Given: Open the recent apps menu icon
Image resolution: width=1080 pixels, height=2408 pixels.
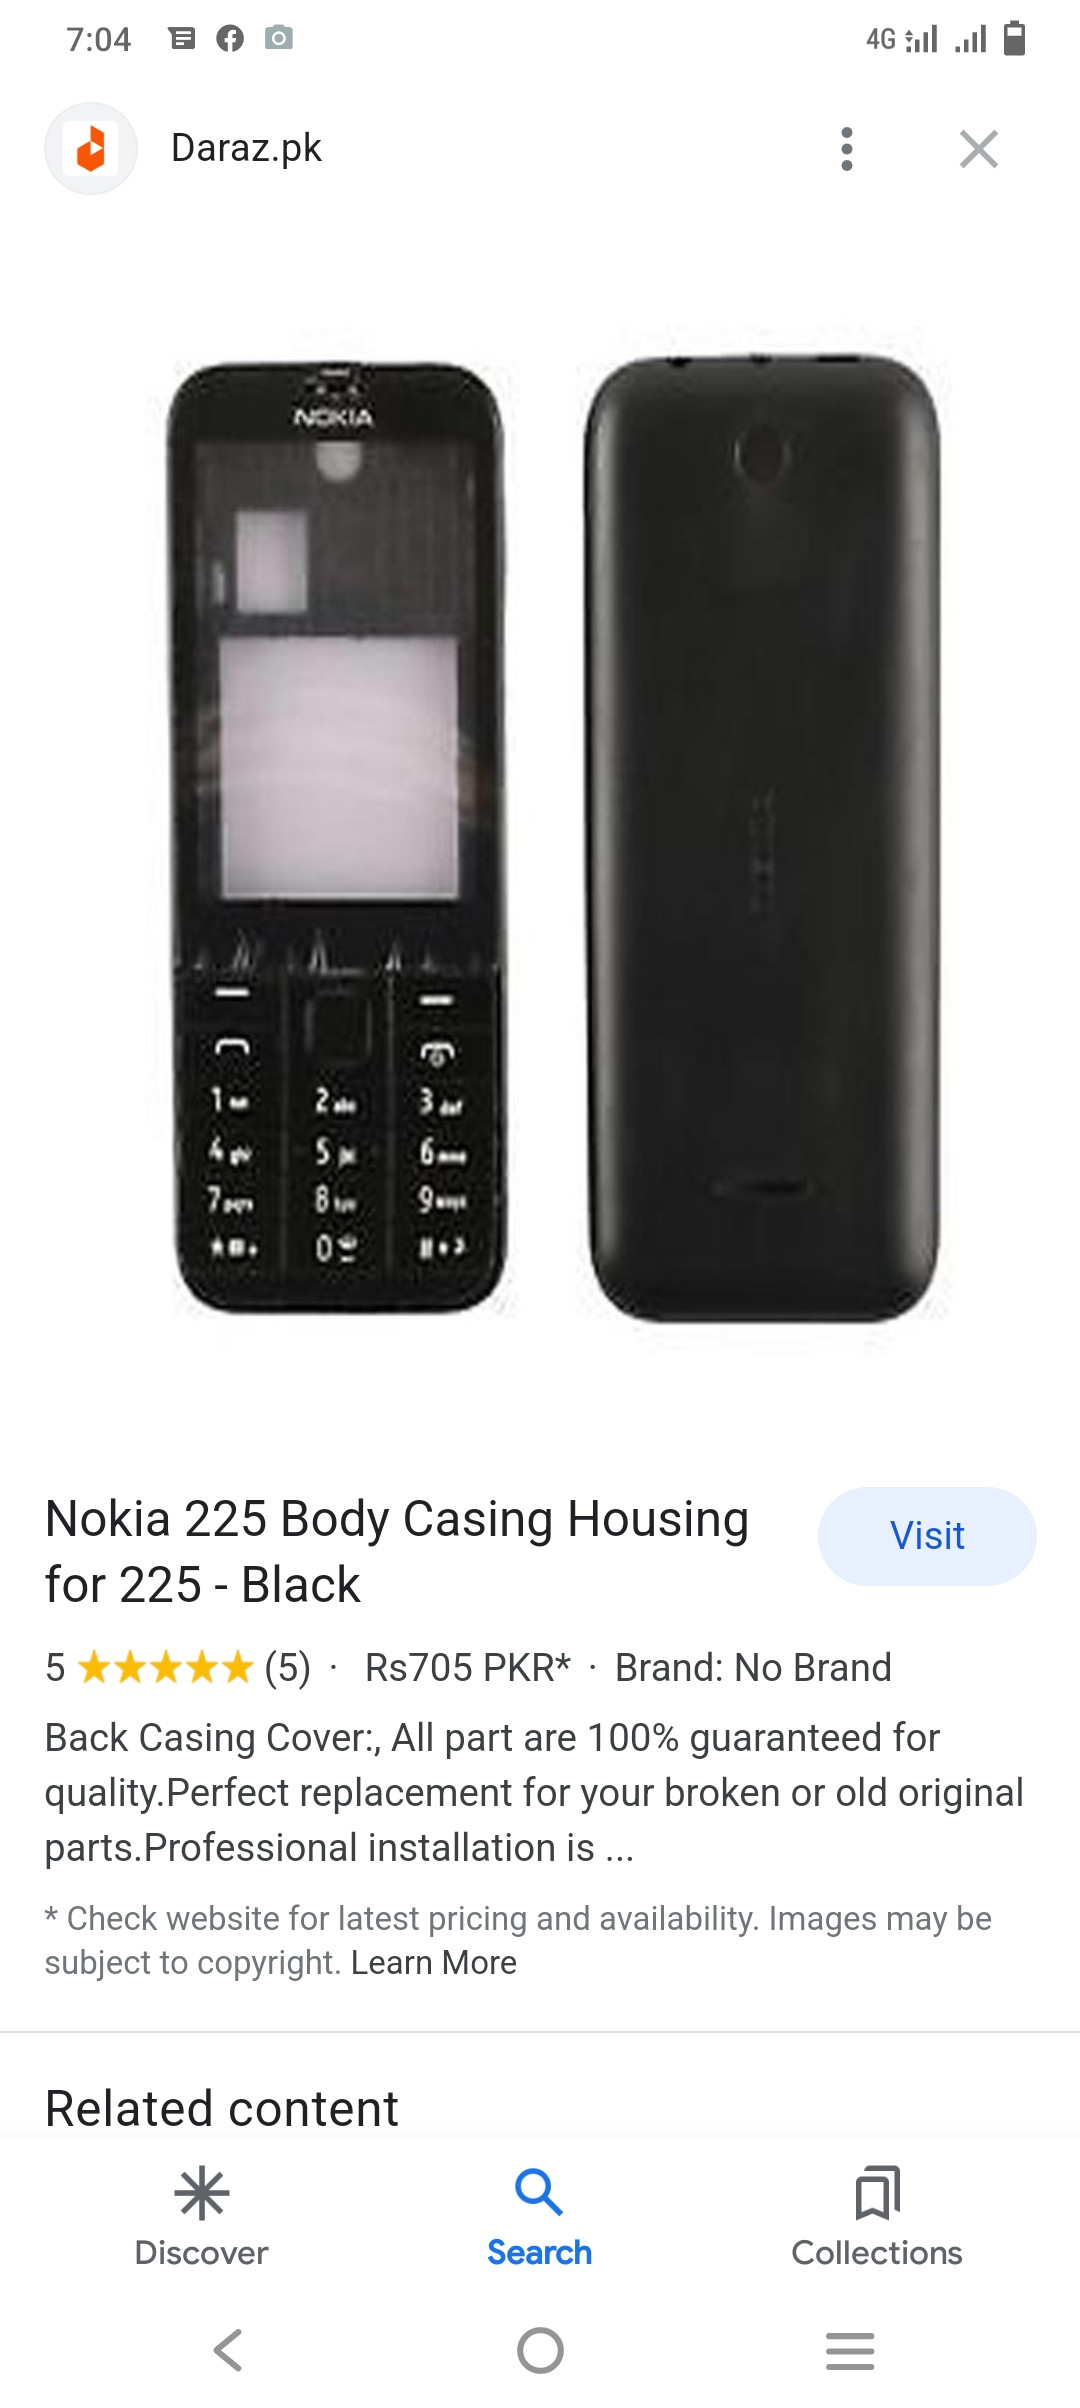Looking at the screenshot, I should (x=850, y=2350).
